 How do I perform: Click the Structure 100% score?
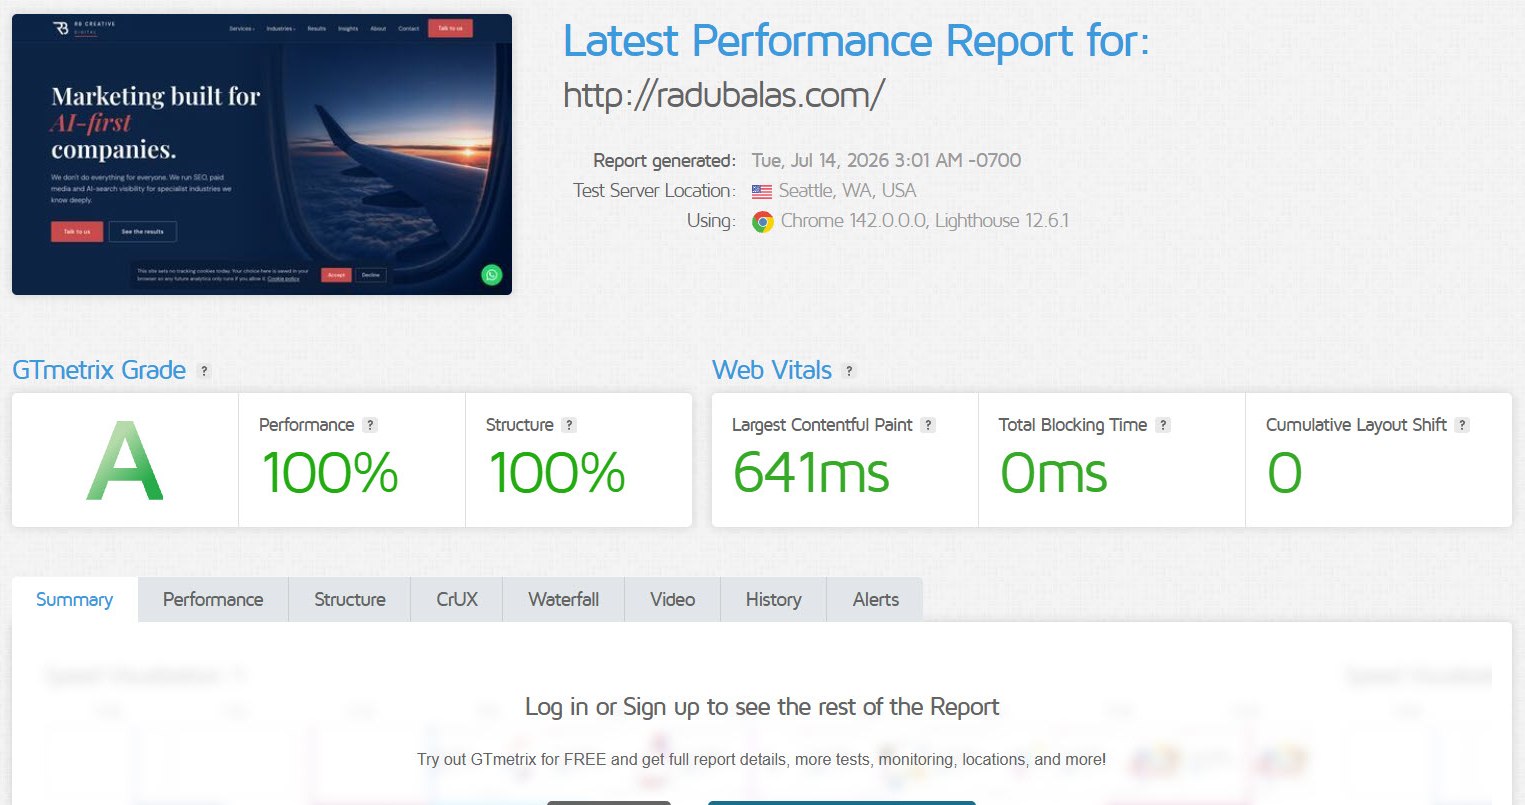click(x=556, y=473)
